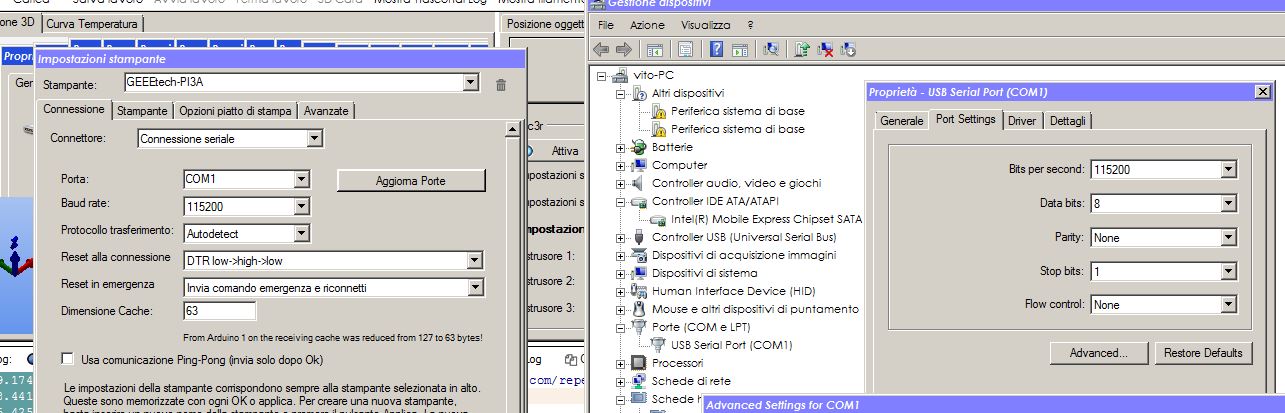Viewport: 1285px width, 413px height.
Task: Click the blue Help question-mark toolbar icon
Action: pyautogui.click(x=717, y=49)
